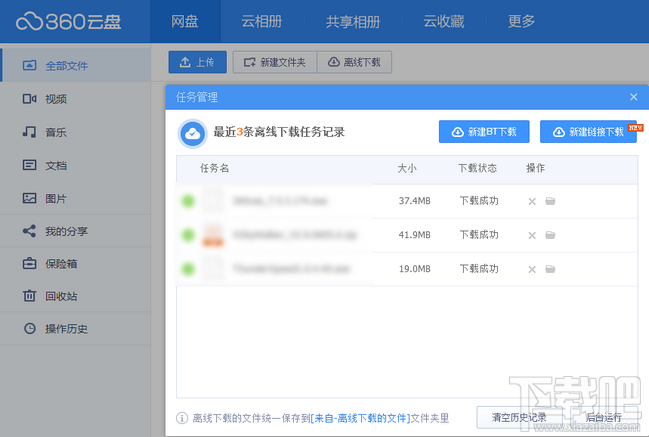Click the 任务名 column header
This screenshot has width=649, height=437.
pyautogui.click(x=214, y=168)
